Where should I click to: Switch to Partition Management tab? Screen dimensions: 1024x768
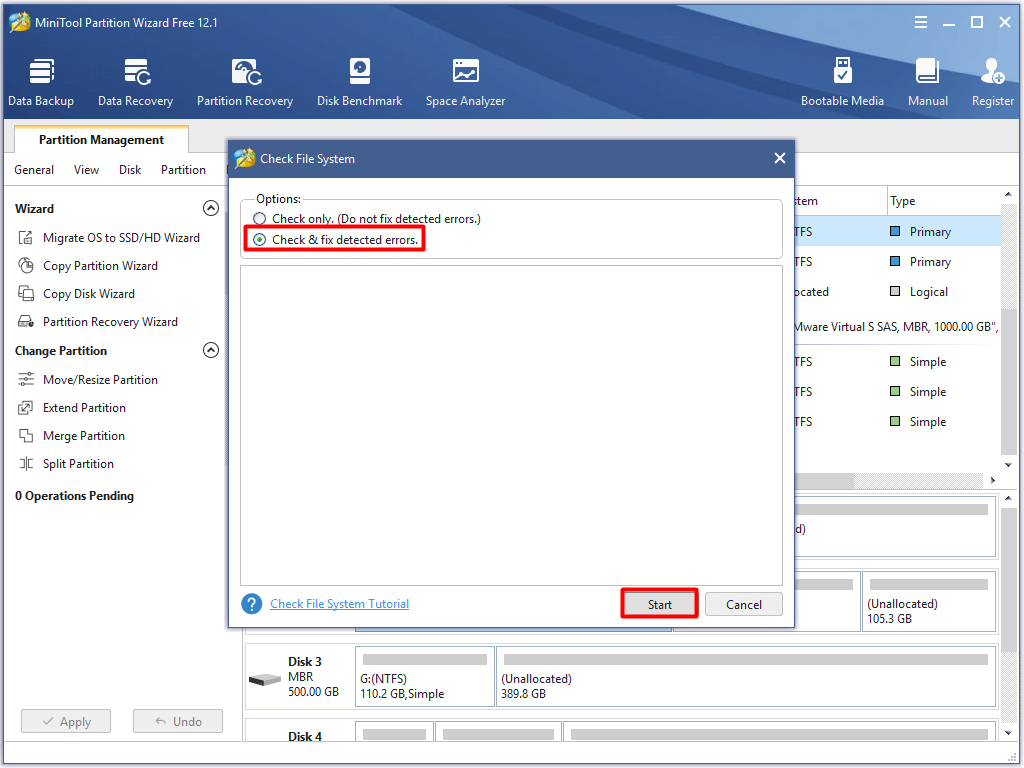(101, 140)
